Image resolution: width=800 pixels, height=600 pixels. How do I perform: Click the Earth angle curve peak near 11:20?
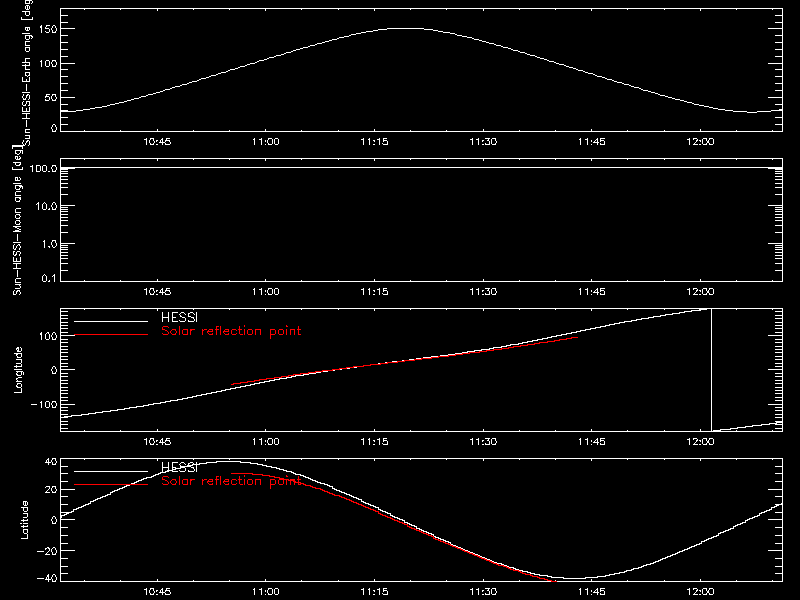point(407,29)
